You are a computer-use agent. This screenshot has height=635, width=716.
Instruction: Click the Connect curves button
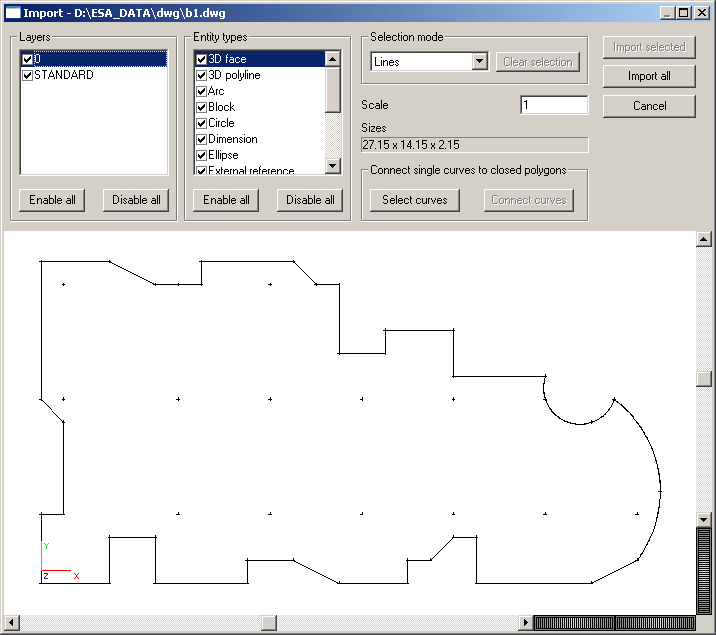[529, 200]
